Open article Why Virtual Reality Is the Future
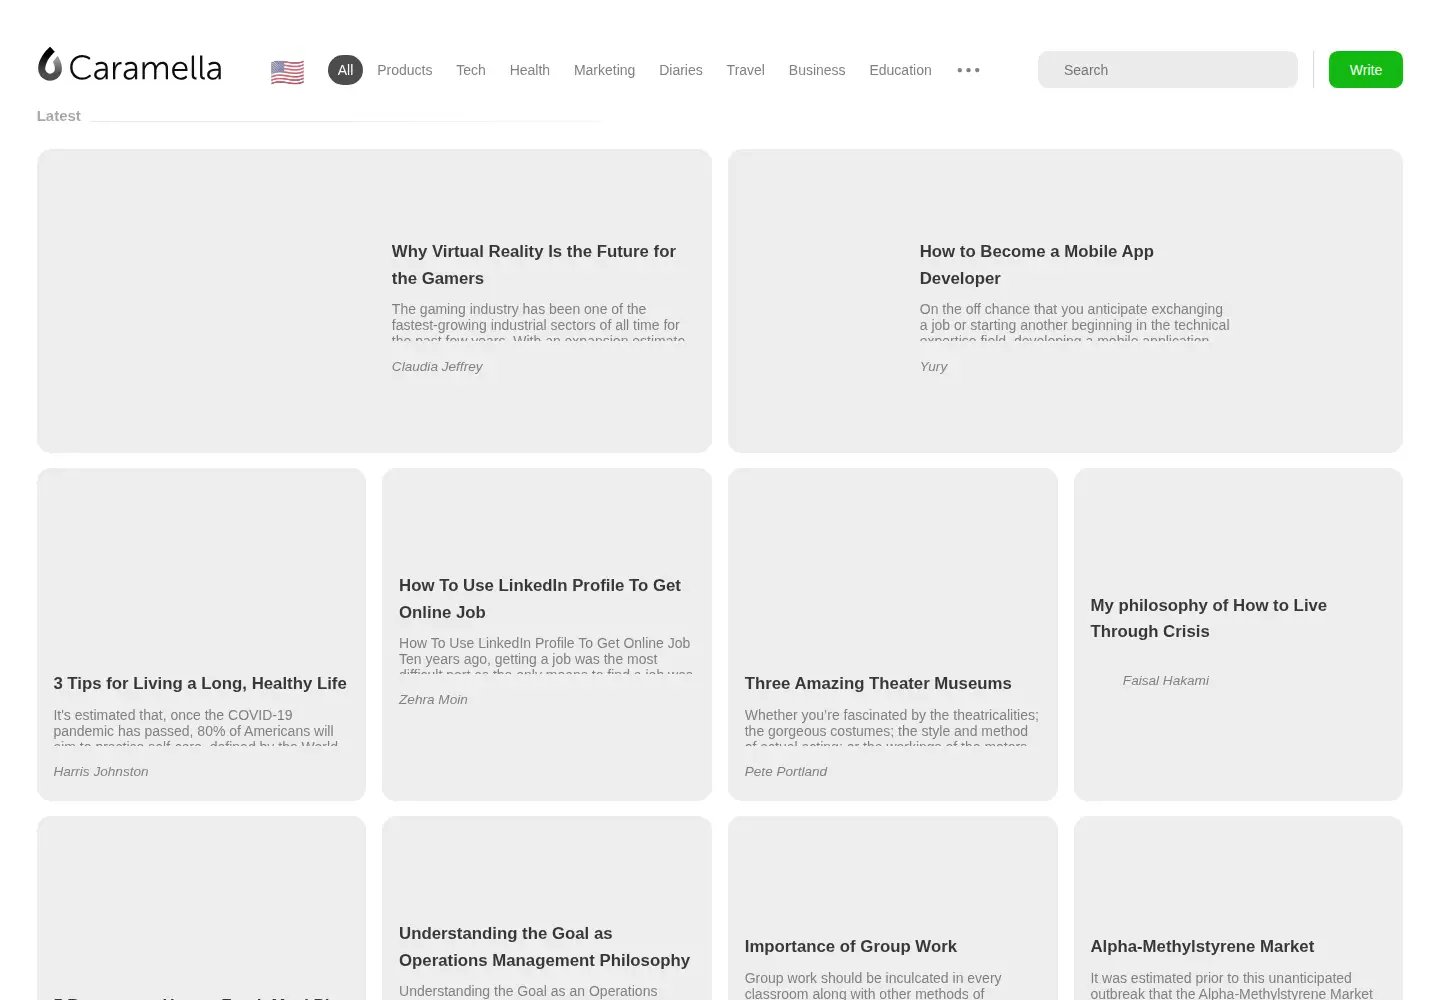The image size is (1440, 1000). pos(534,265)
